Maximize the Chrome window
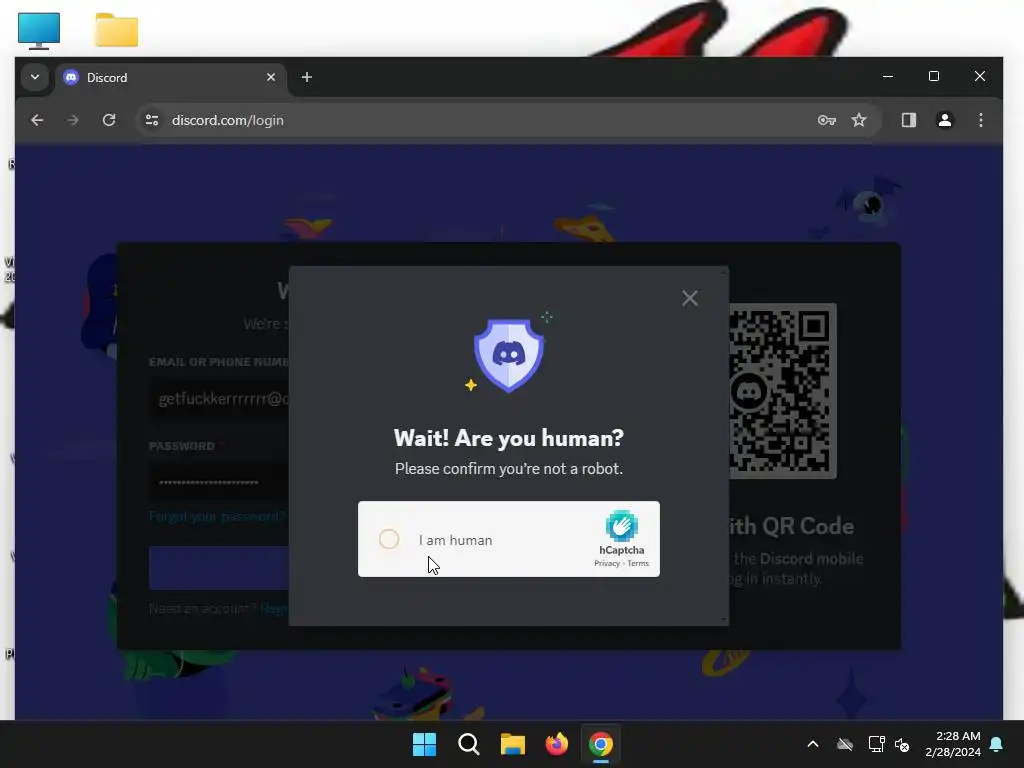1024x768 pixels. (x=934, y=76)
